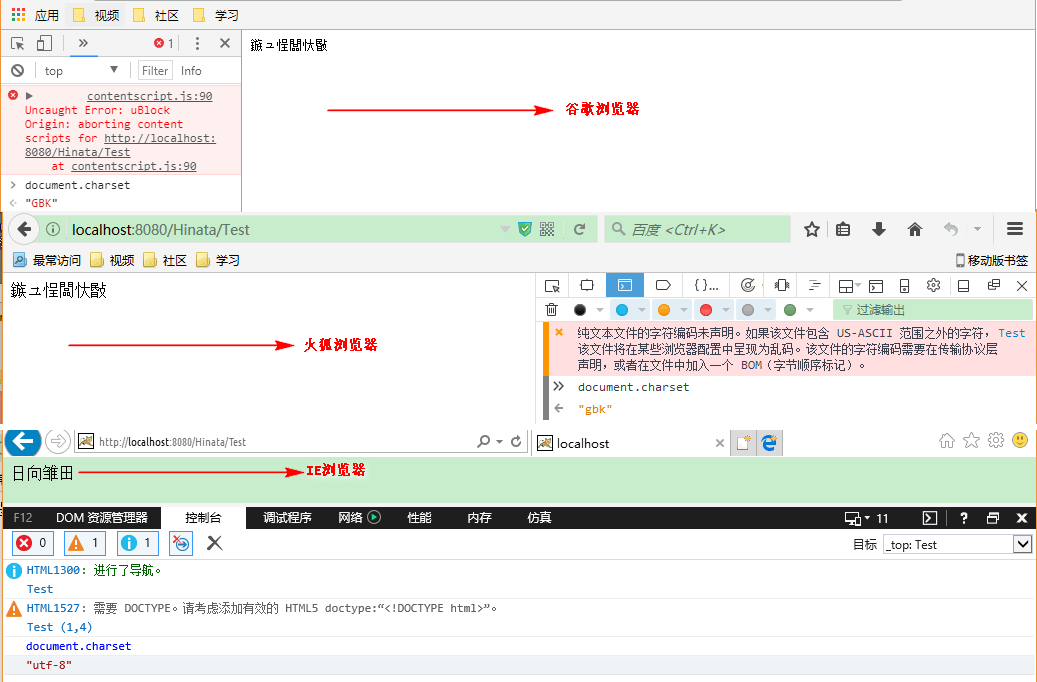Image resolution: width=1037 pixels, height=682 pixels.
Task: Go back in IE browser
Action: [x=23, y=441]
